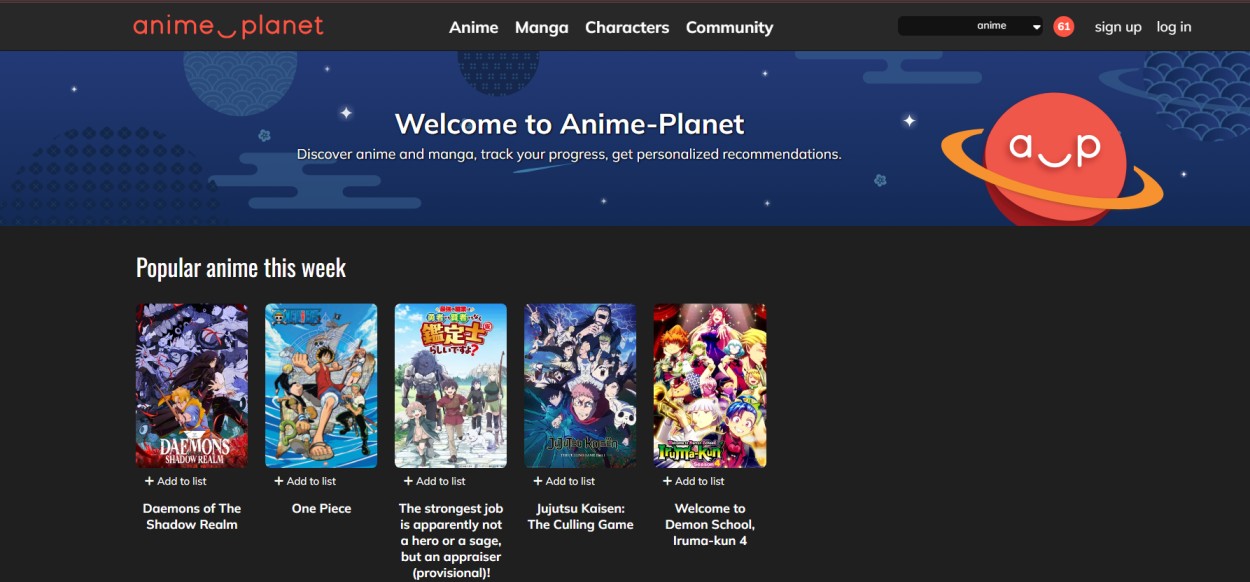The width and height of the screenshot is (1250, 582).
Task: Click the red planet mascot logo
Action: [x=1053, y=157]
